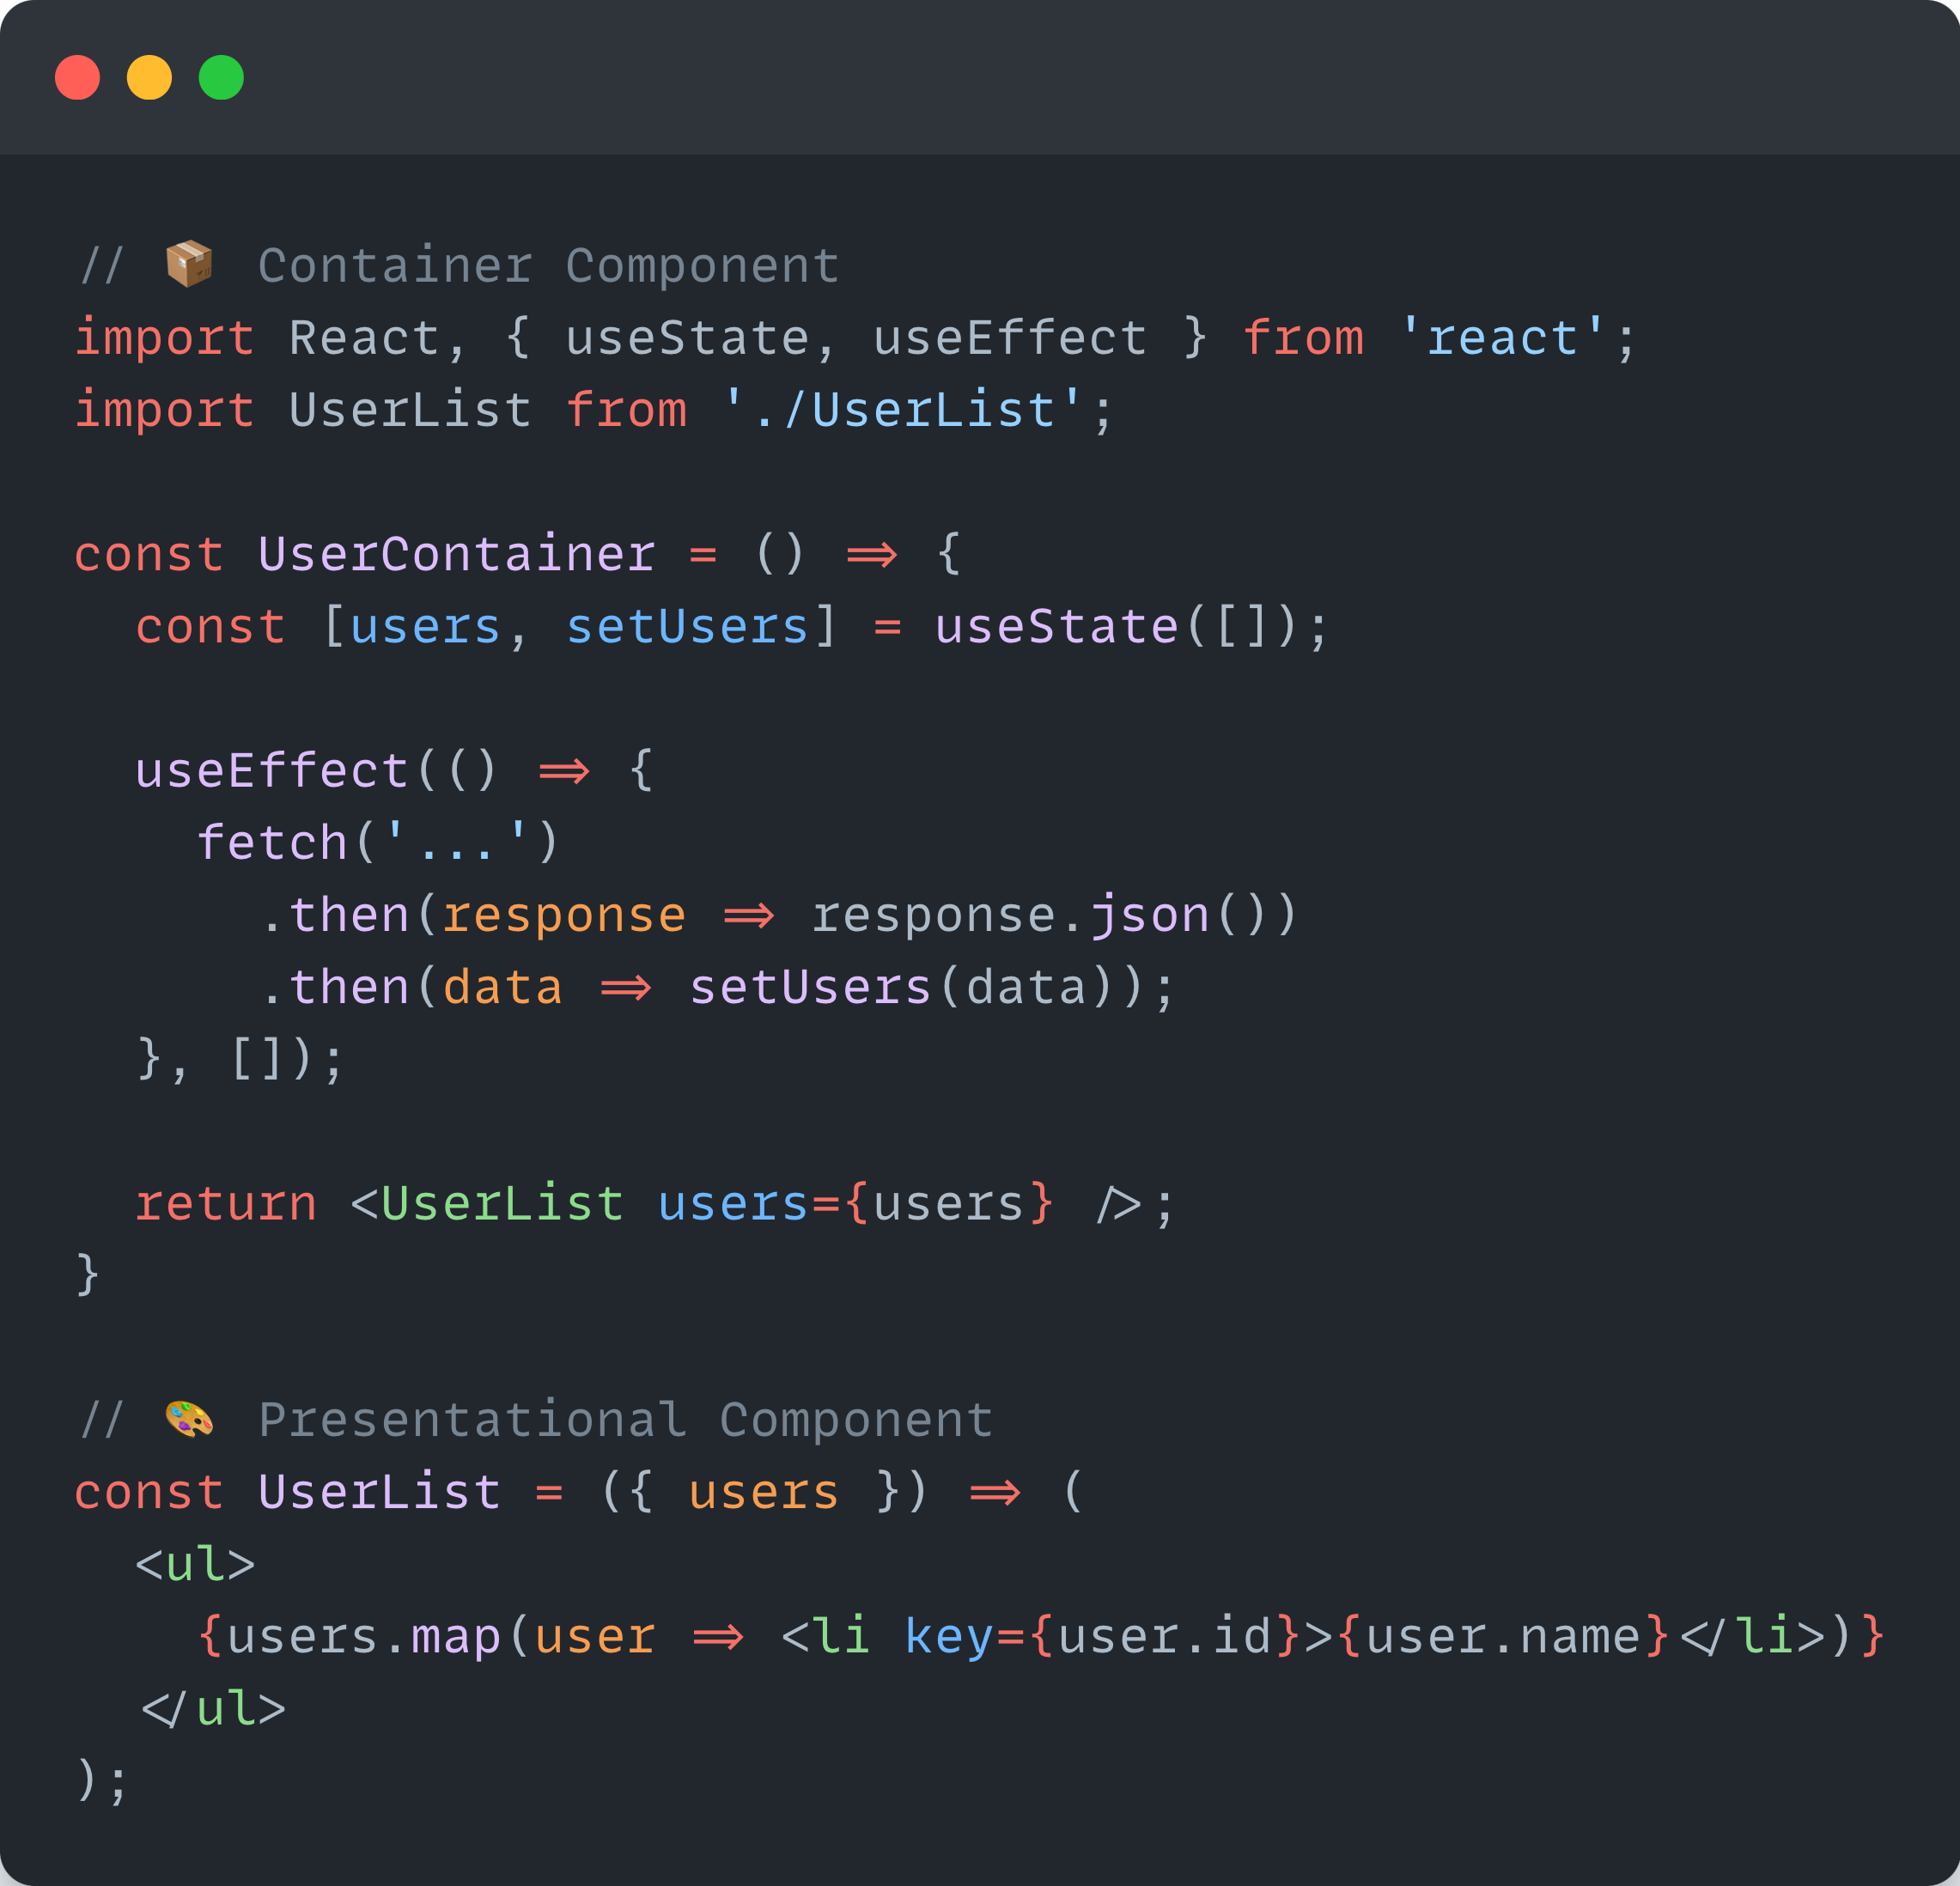This screenshot has width=1960, height=1886.
Task: Click the empty array dependency brackets
Action: (258, 1060)
